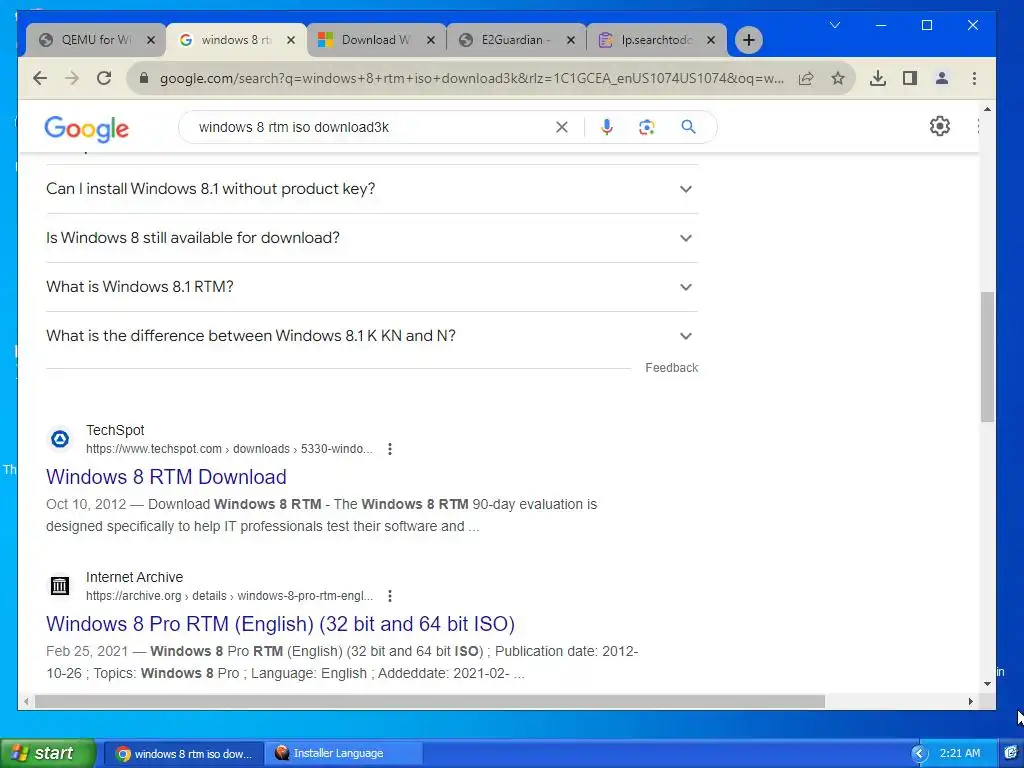Click 'TechSpot' site name text
Image resolution: width=1024 pixels, height=768 pixels.
(115, 430)
